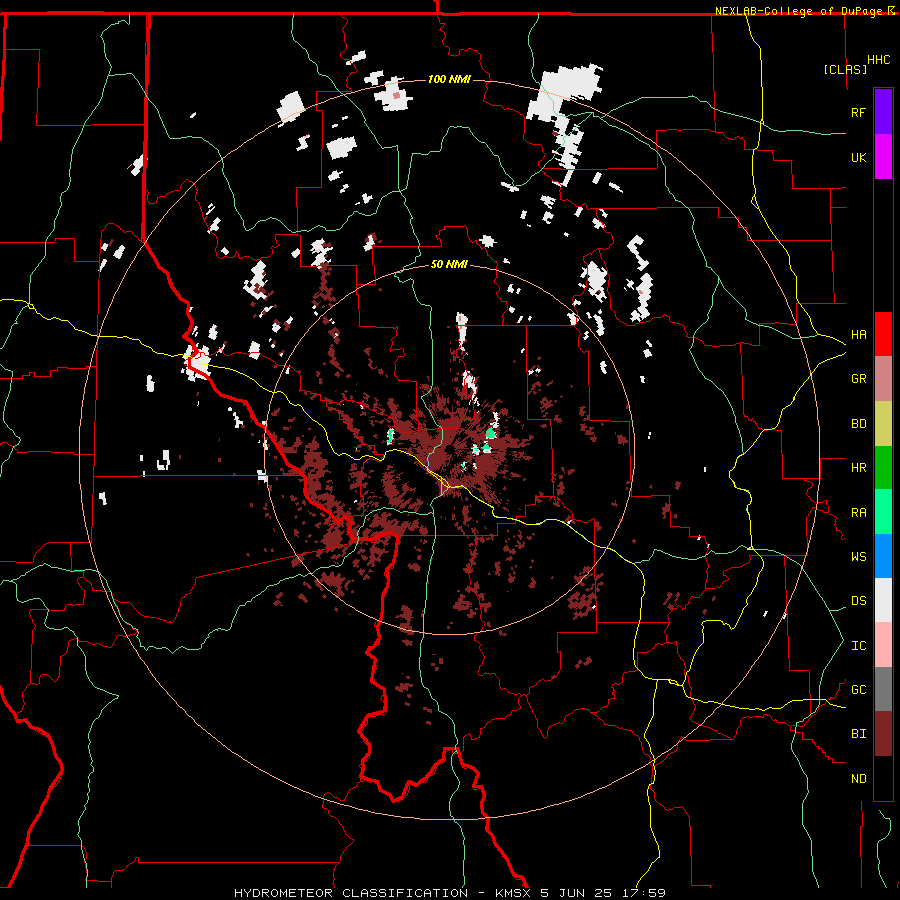Click the GC gray legend swatch
Screen dimensions: 900x900
(883, 689)
